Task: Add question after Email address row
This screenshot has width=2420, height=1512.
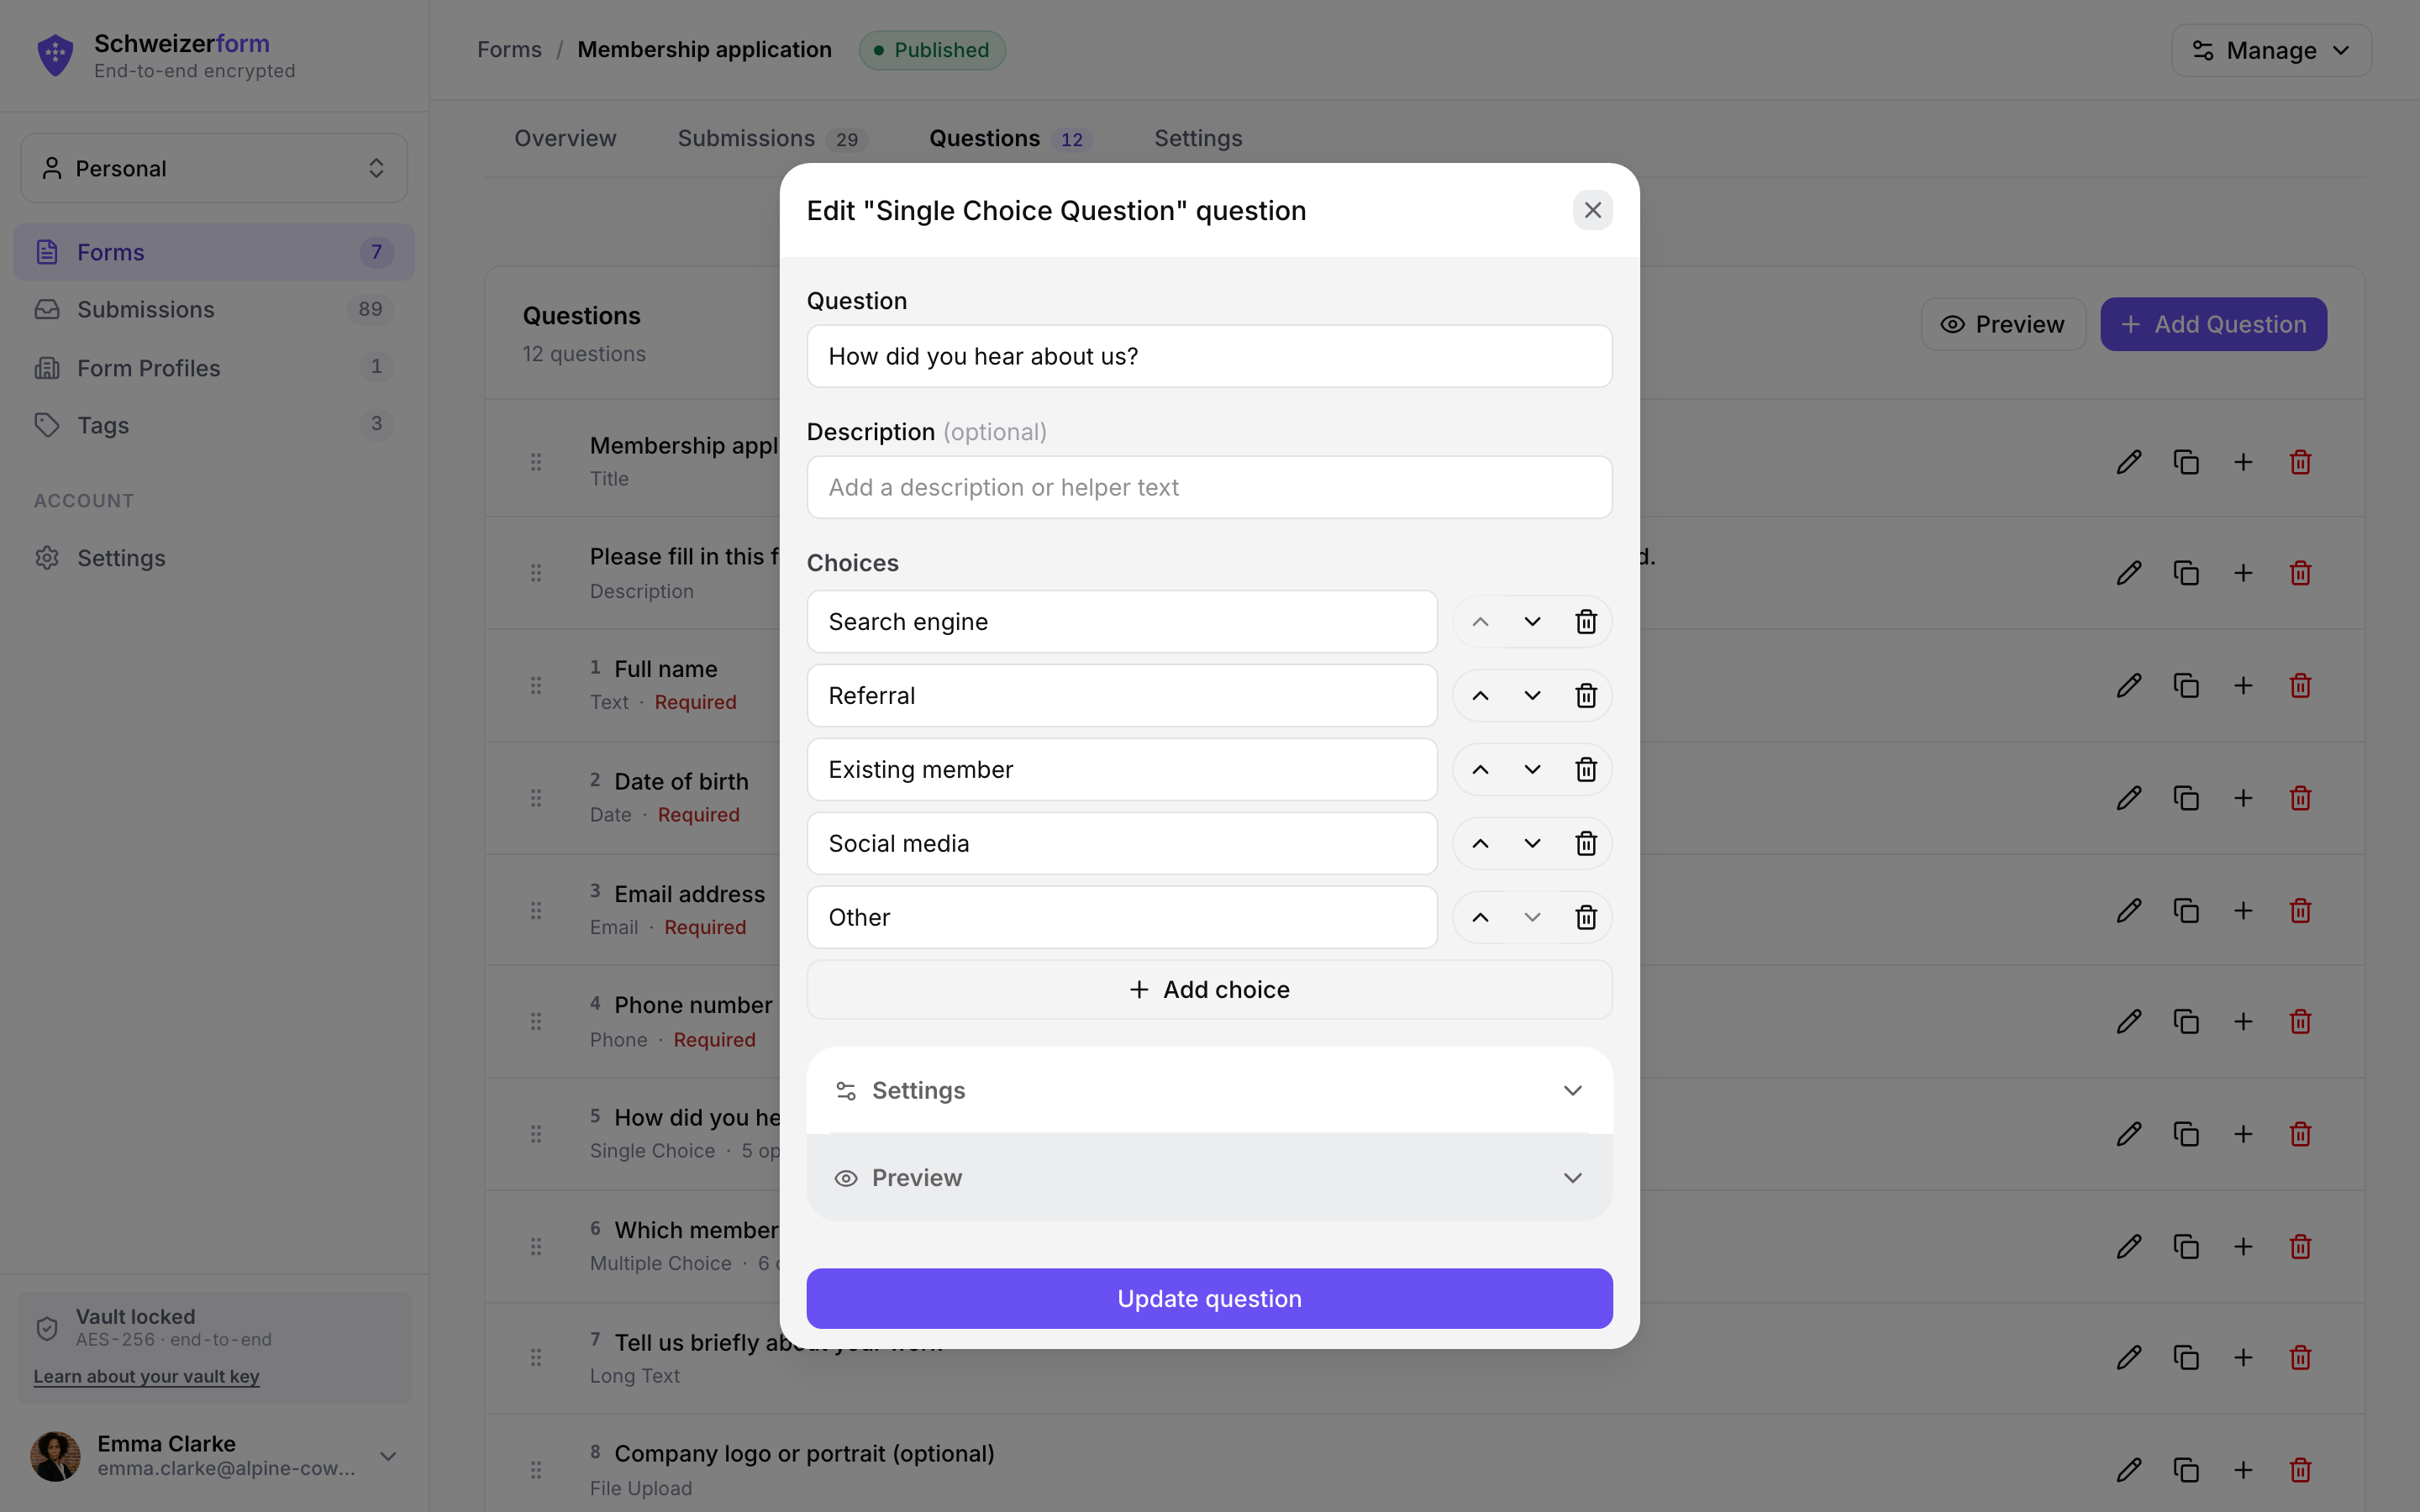Action: [x=2243, y=911]
